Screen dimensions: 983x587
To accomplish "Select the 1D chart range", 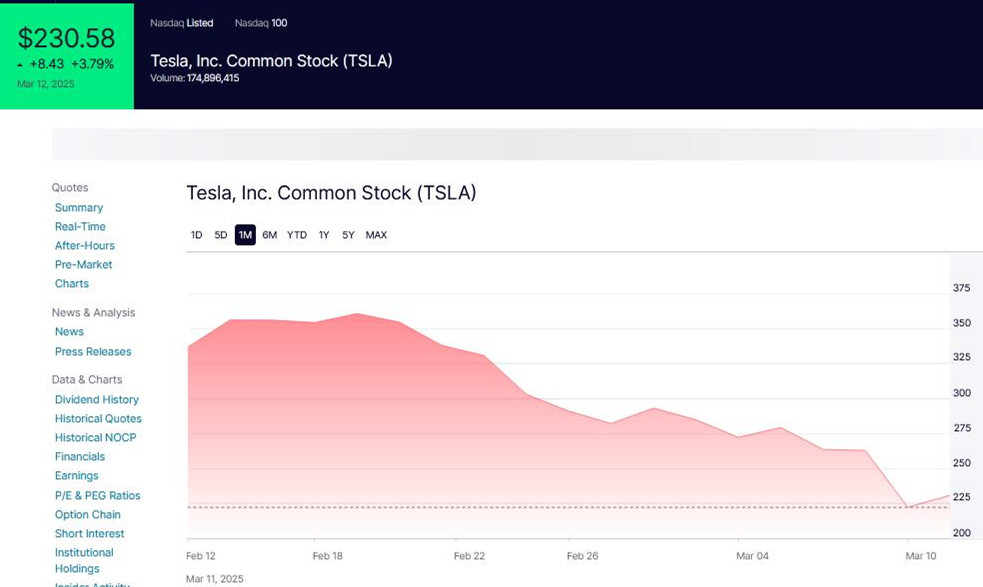I will 196,235.
